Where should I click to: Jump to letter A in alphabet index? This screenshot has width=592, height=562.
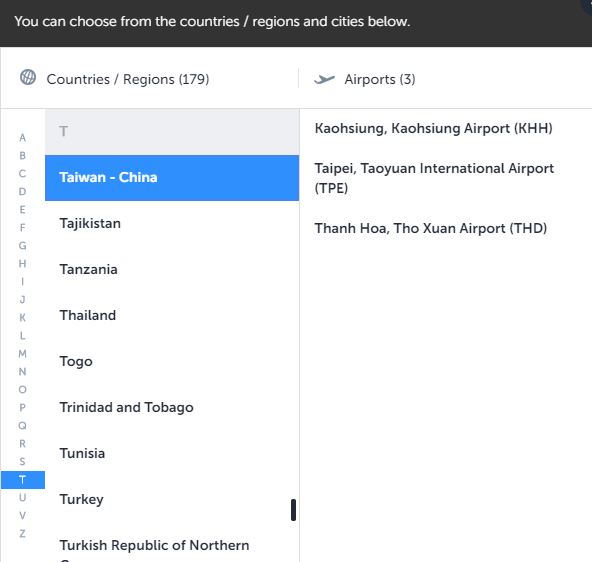click(x=22, y=138)
